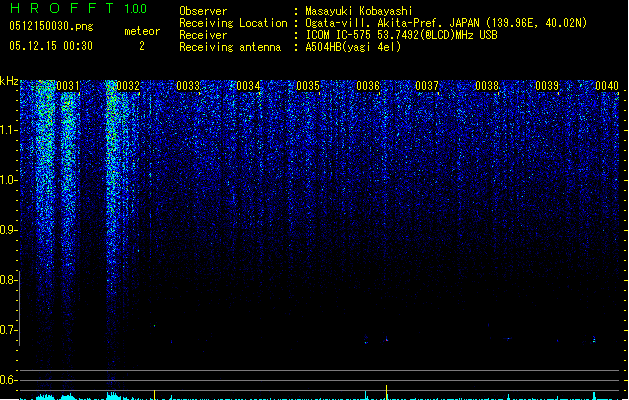
Task: Click the Receiving antenna label
Action: point(230,47)
